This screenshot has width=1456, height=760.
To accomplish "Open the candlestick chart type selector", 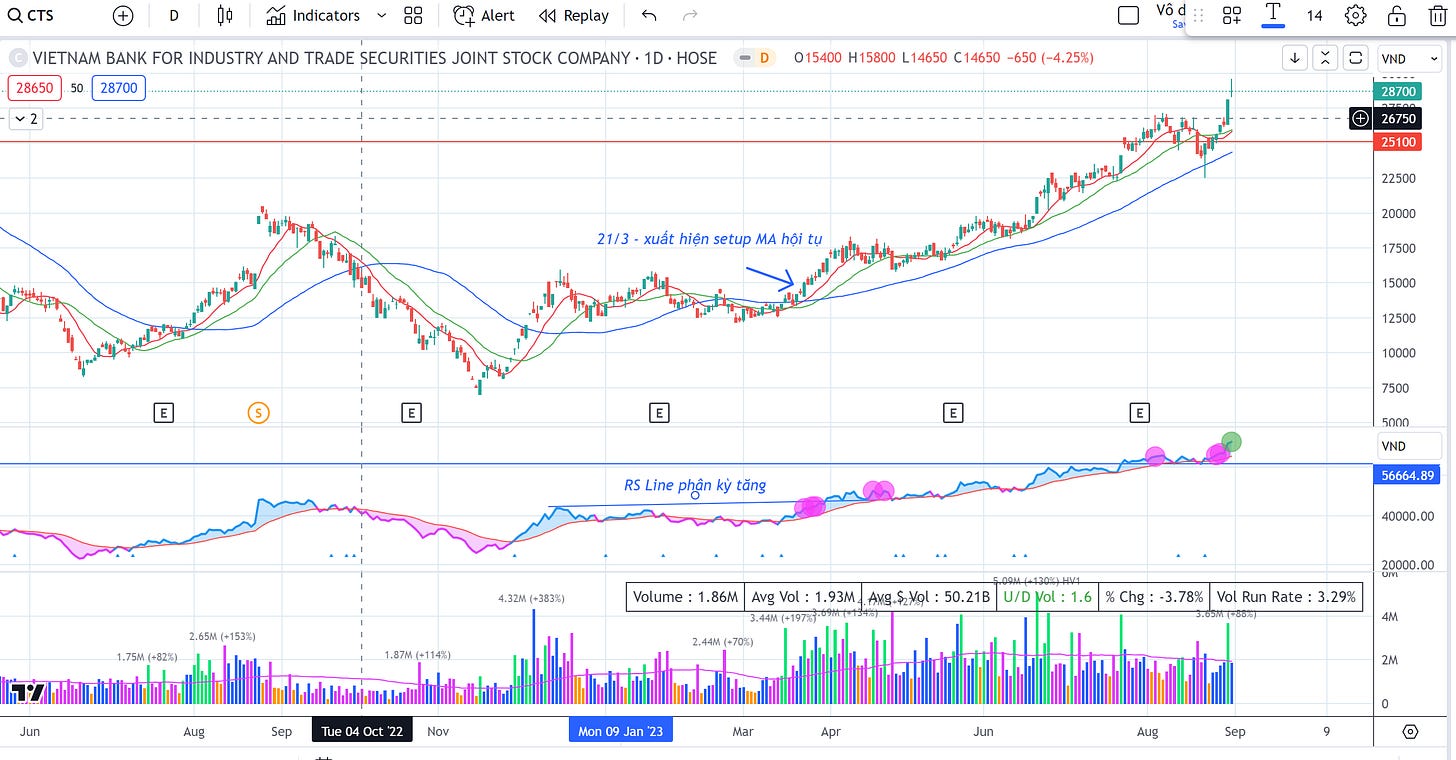I will (x=224, y=15).
